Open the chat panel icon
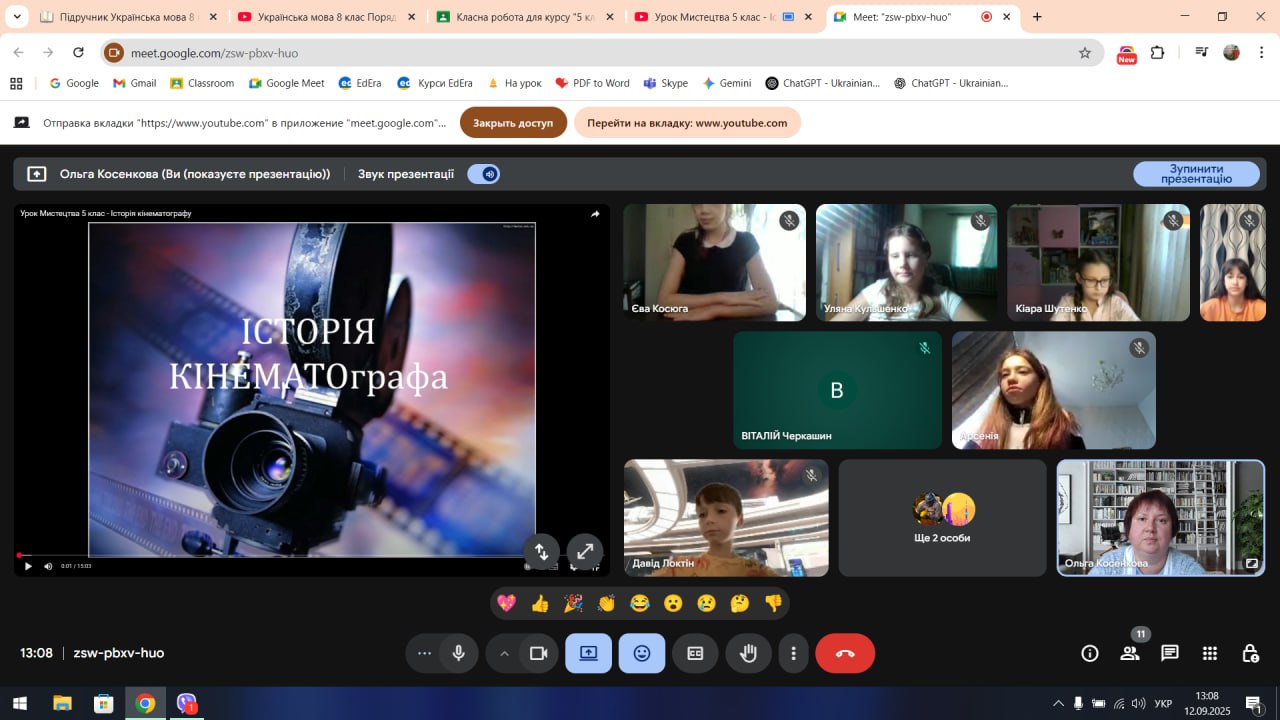 coord(1169,653)
